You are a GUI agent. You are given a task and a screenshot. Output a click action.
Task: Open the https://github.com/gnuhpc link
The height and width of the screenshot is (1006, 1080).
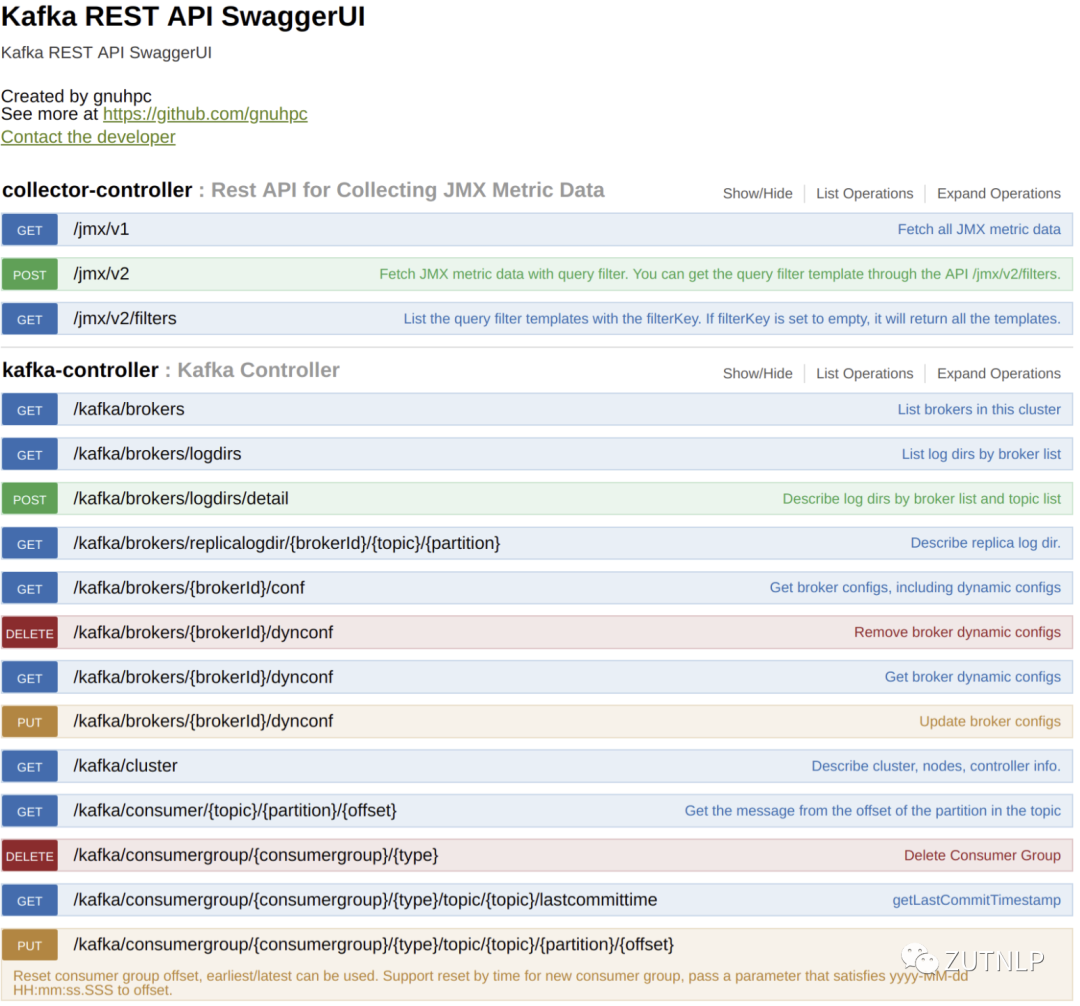pos(205,114)
